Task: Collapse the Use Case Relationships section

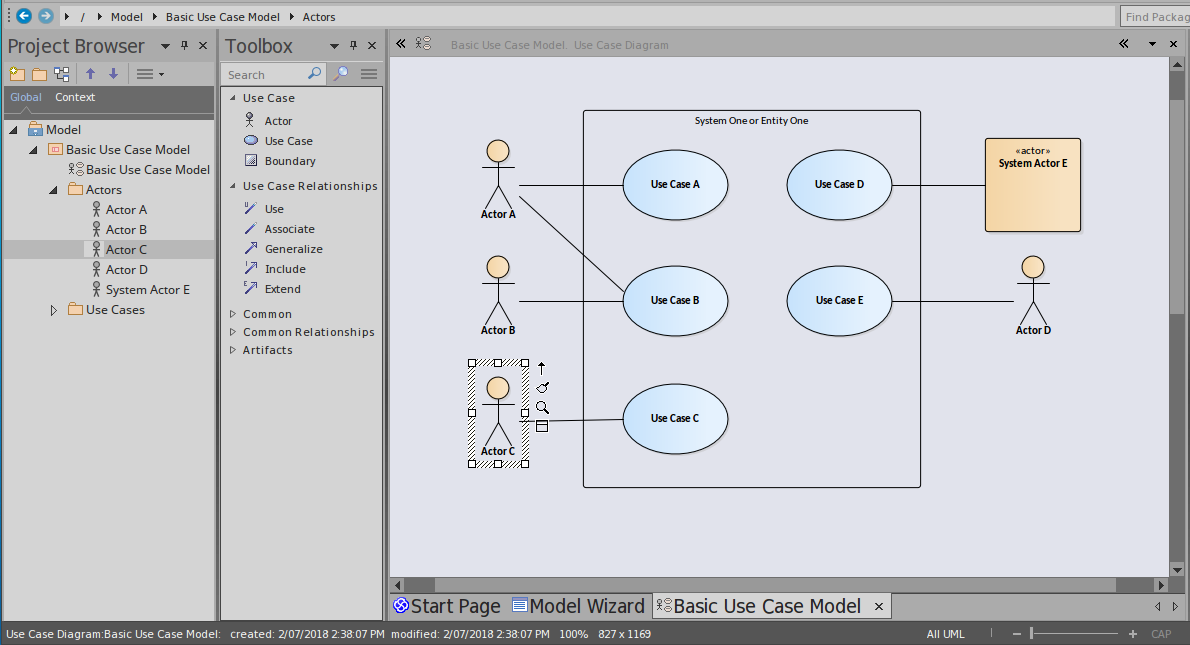Action: click(x=233, y=186)
